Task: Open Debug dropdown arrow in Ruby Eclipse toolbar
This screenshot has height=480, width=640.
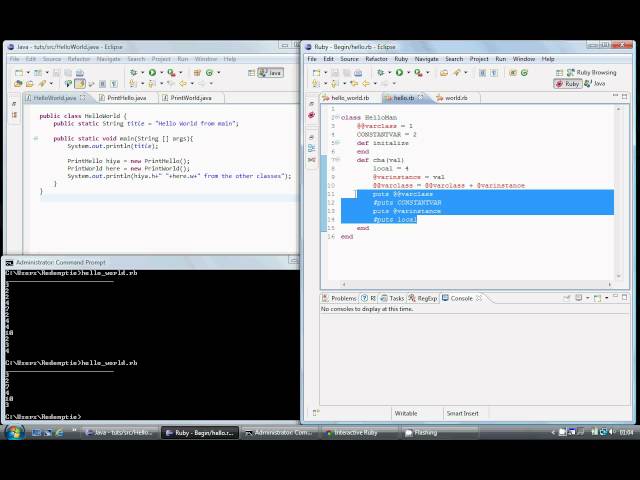Action: coord(389,73)
